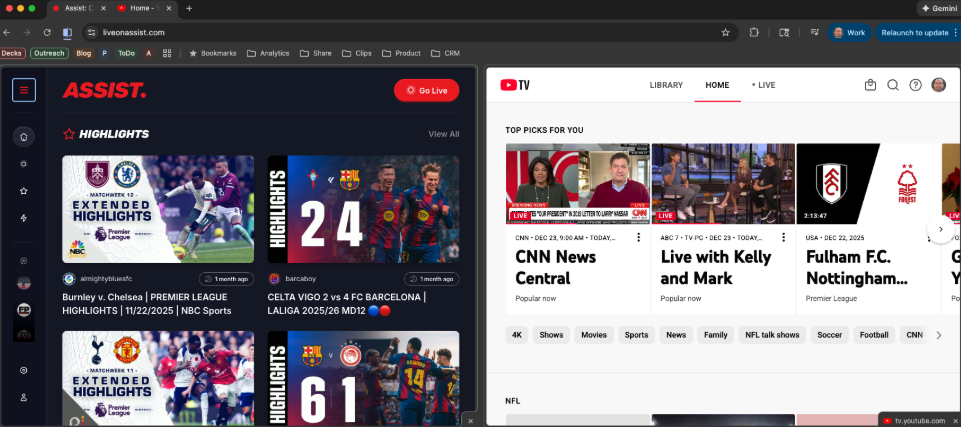
Task: Open the Barcelona 6-1 Olympiacos highlights thumbnail
Action: [363, 379]
